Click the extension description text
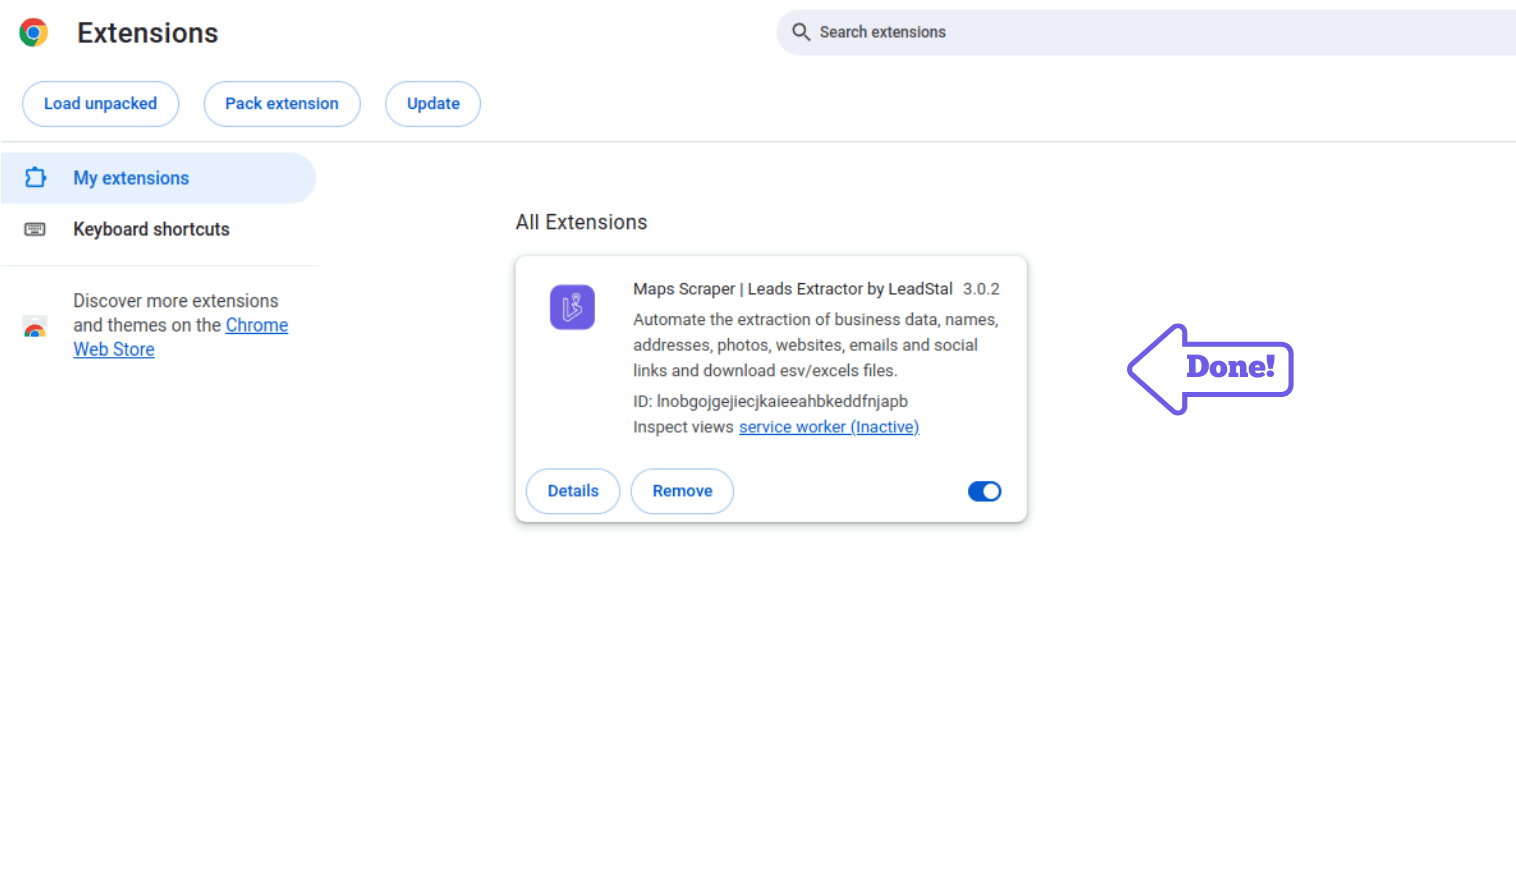Screen dimensions: 1516x886 click(x=816, y=345)
